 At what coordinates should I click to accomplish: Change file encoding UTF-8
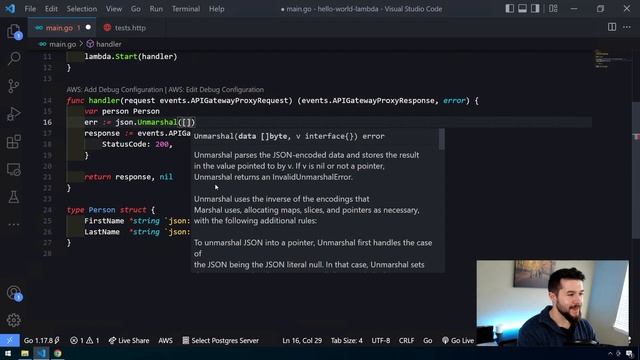tap(381, 340)
